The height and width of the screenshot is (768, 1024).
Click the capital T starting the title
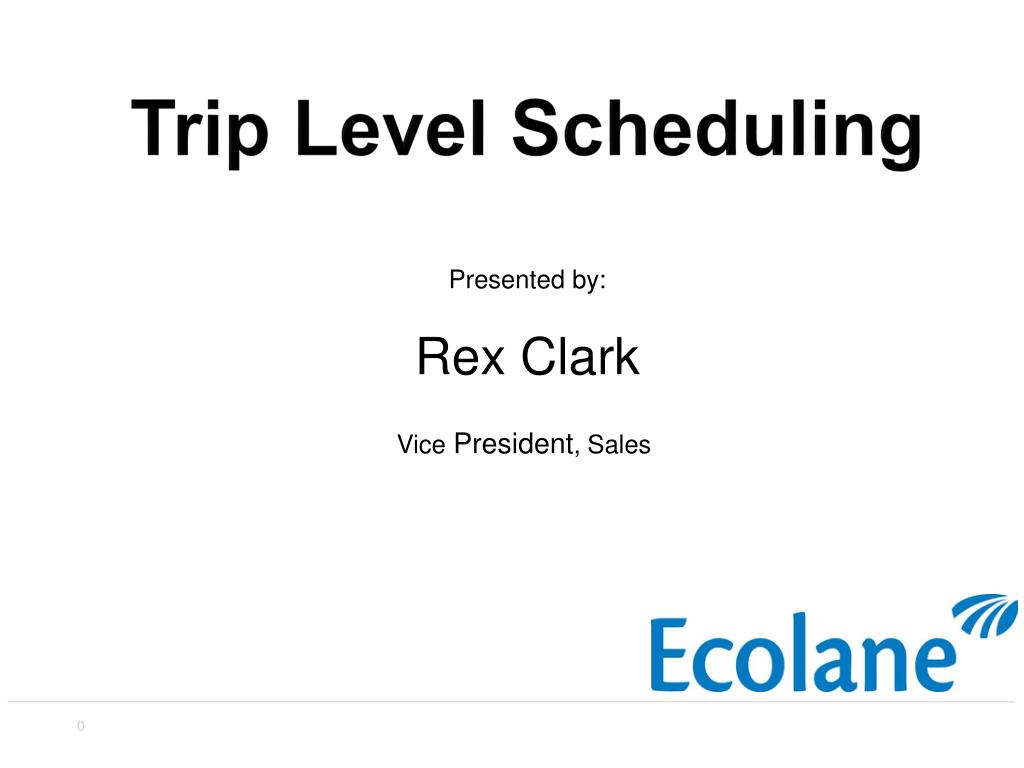[x=153, y=128]
